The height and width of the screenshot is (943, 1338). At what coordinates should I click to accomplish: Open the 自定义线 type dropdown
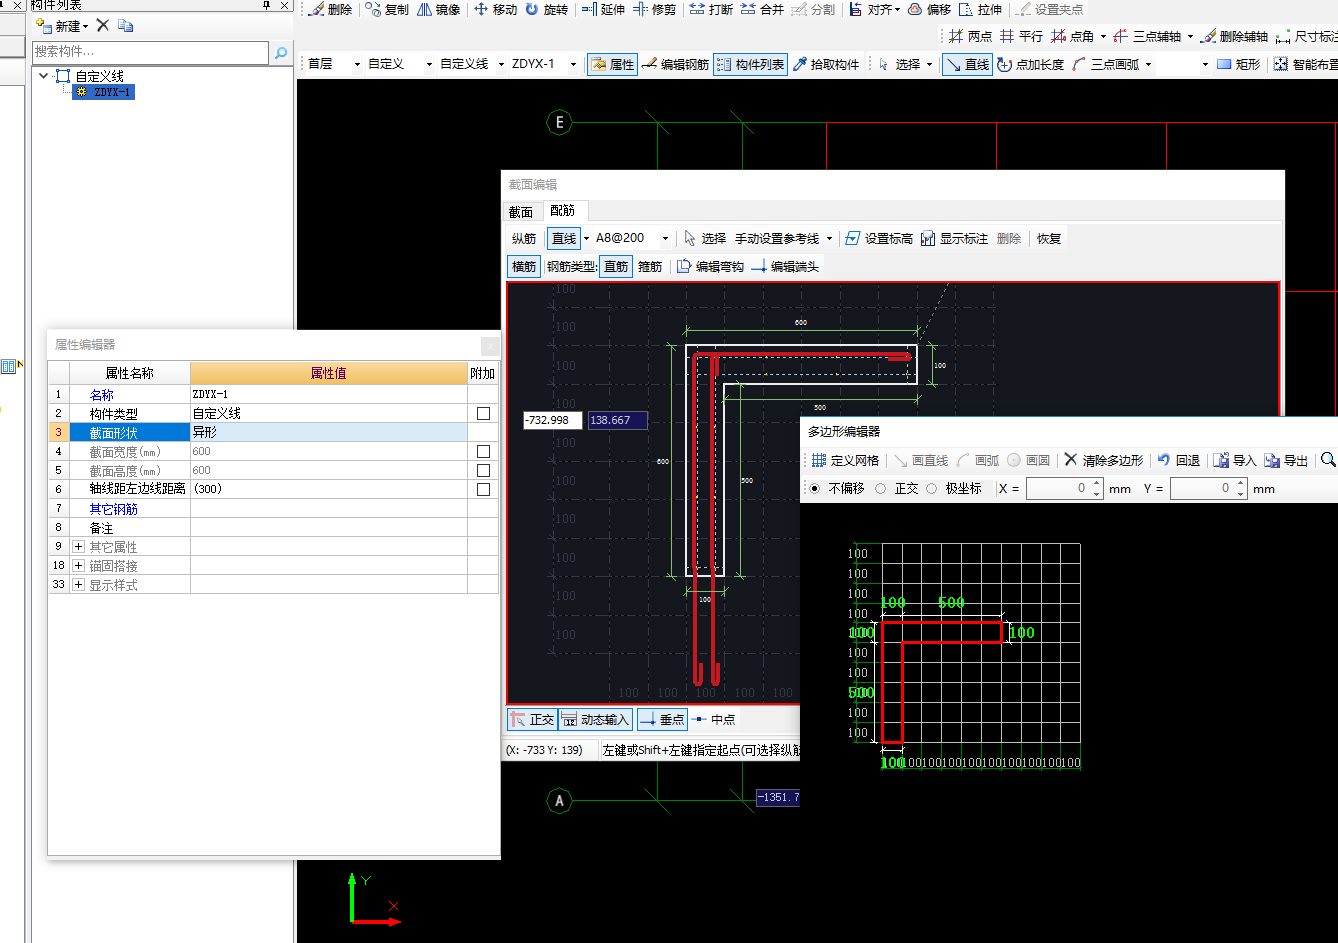[x=501, y=64]
